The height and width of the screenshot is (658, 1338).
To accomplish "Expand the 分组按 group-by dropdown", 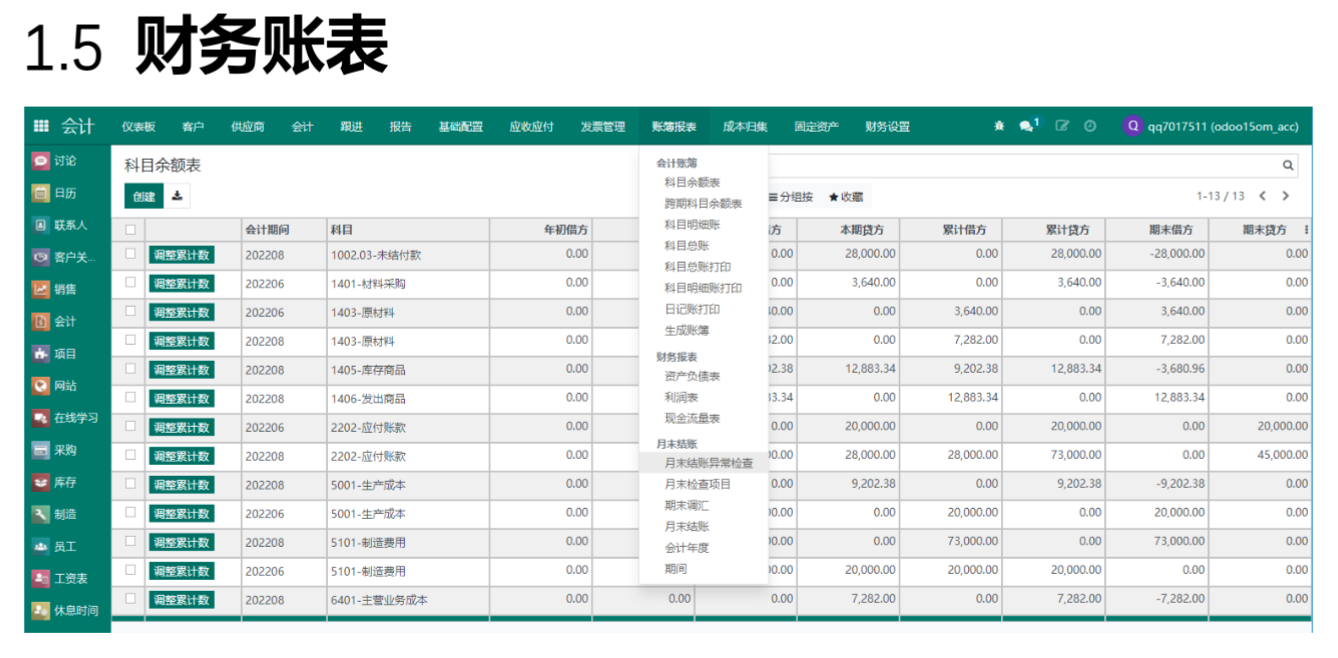I will click(790, 197).
